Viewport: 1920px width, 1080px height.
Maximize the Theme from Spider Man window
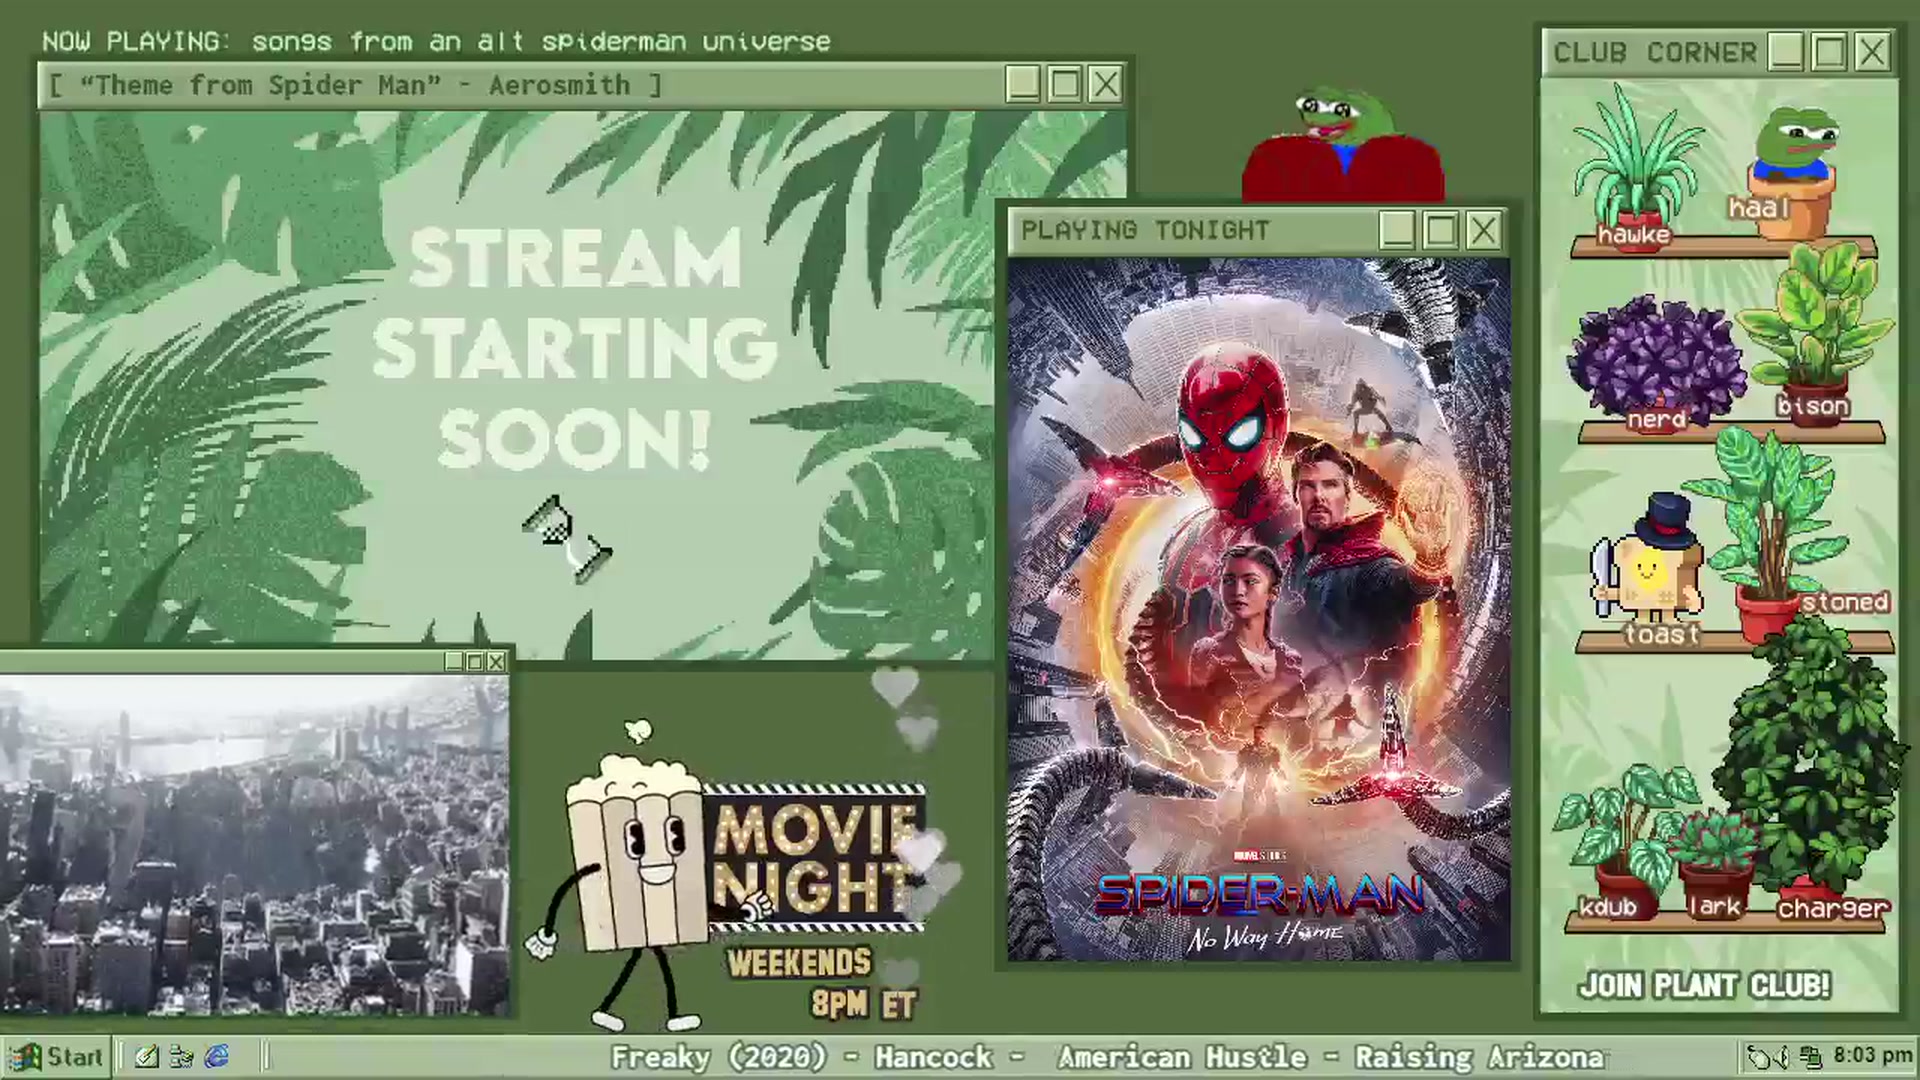1064,85
